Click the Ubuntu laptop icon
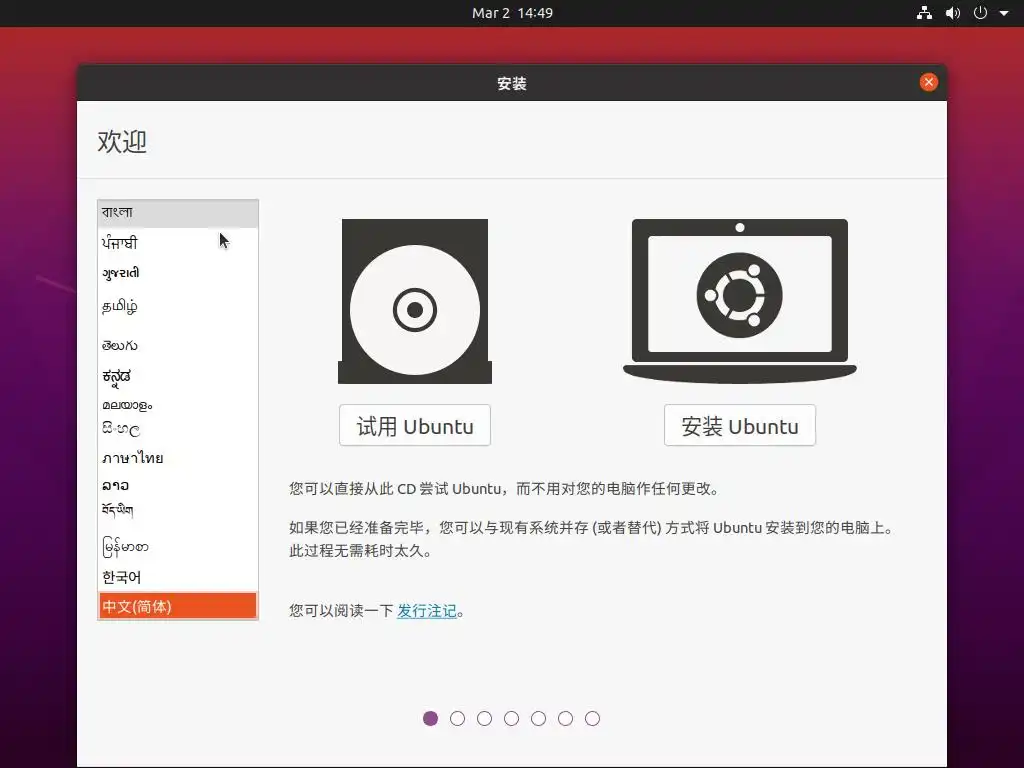This screenshot has width=1024, height=768. [x=739, y=301]
